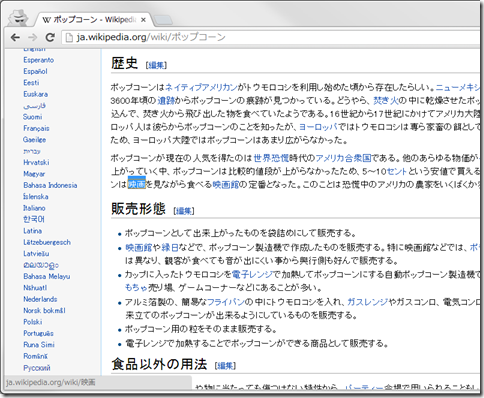Open Español language link
The width and height of the screenshot is (484, 398).
pos(35,71)
